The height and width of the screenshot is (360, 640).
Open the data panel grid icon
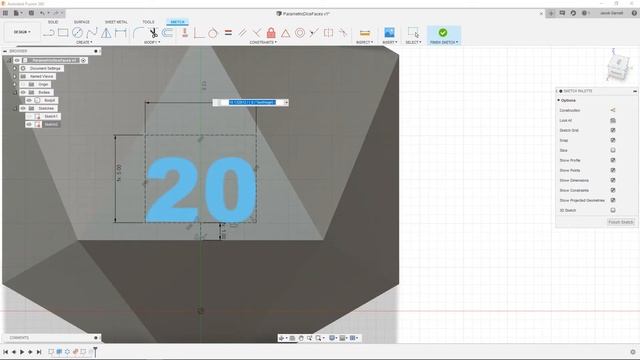(x=5, y=13)
